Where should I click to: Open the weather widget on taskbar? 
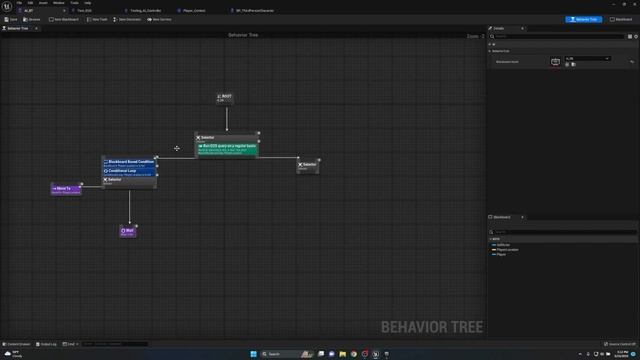click(13, 354)
